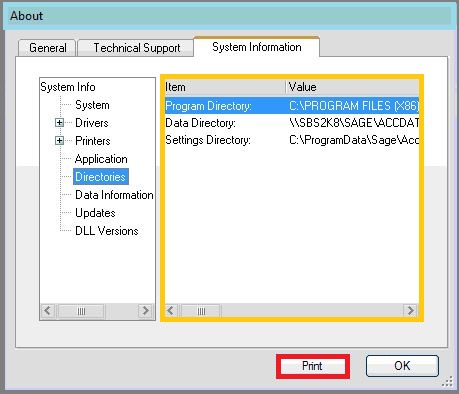Select the System Information tab
Viewport: 459px width, 394px height.
pos(257,47)
